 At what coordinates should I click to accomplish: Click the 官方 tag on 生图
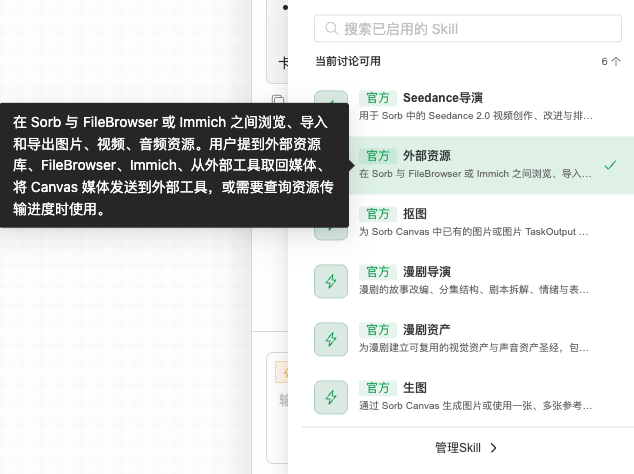pos(378,388)
